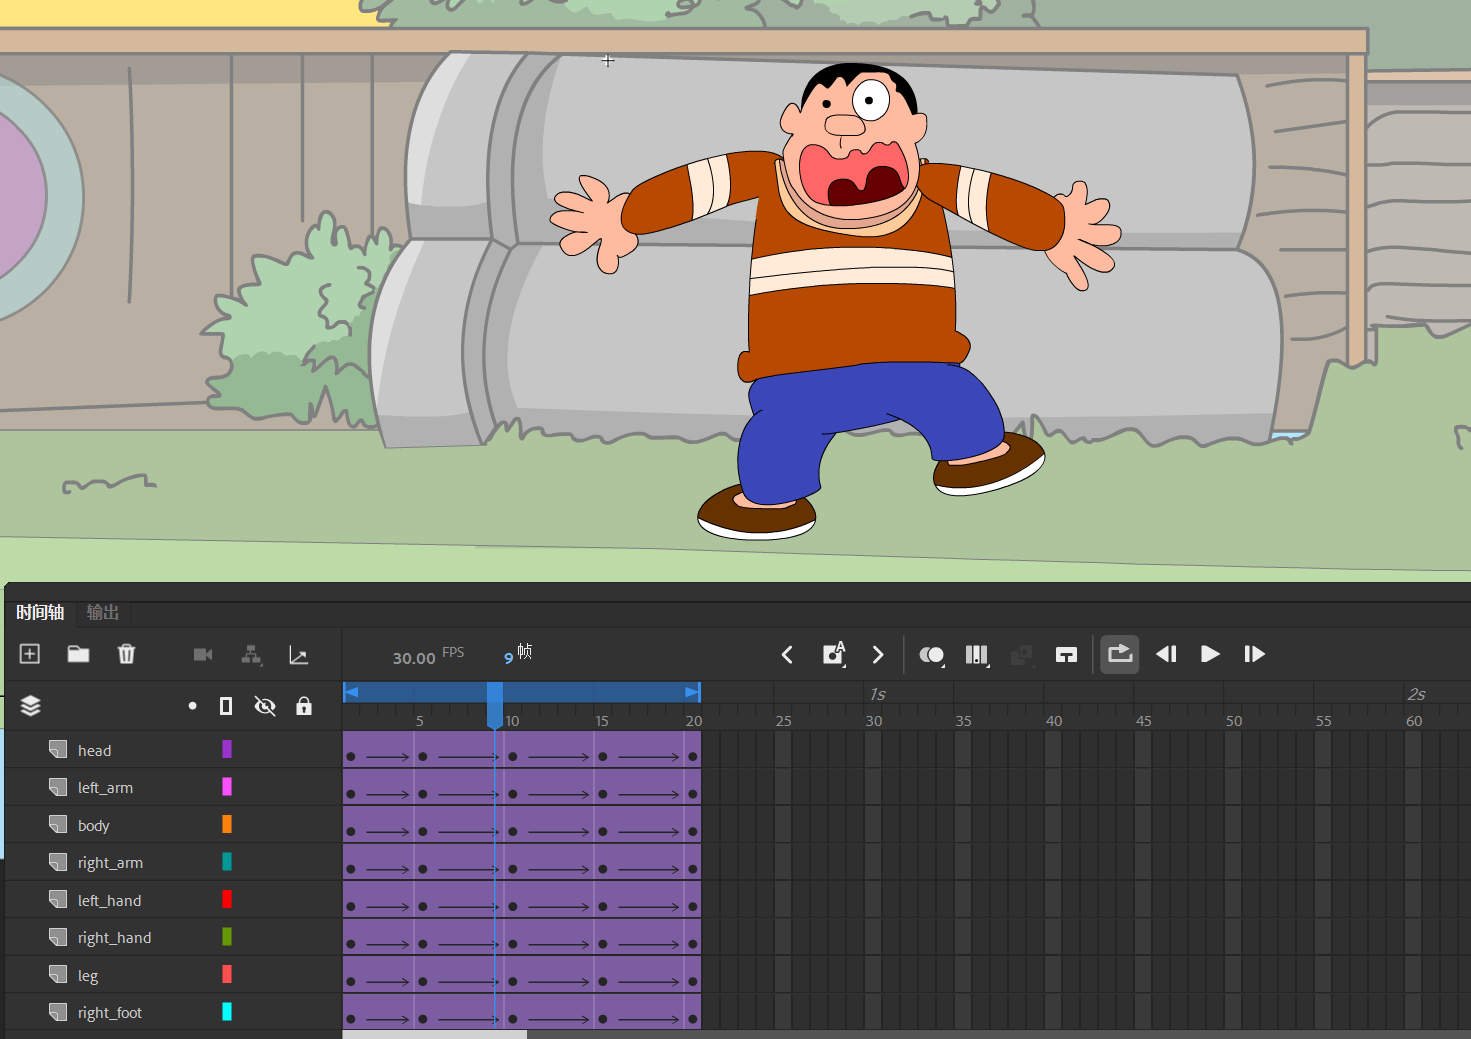This screenshot has height=1039, width=1471.
Task: Enable edit multiple frames
Action: pos(977,655)
